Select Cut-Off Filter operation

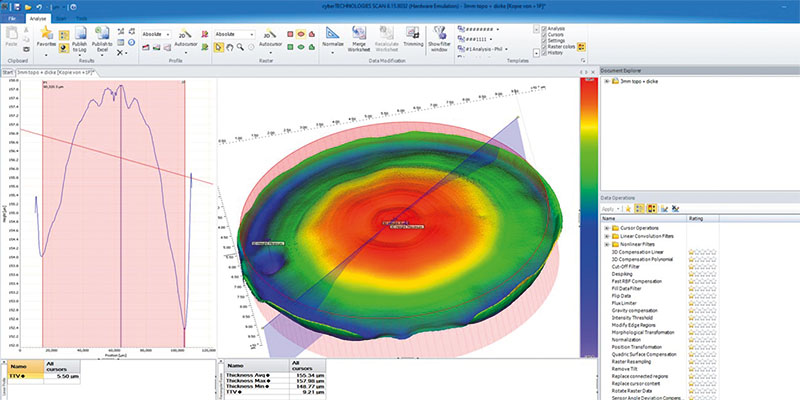(x=625, y=266)
